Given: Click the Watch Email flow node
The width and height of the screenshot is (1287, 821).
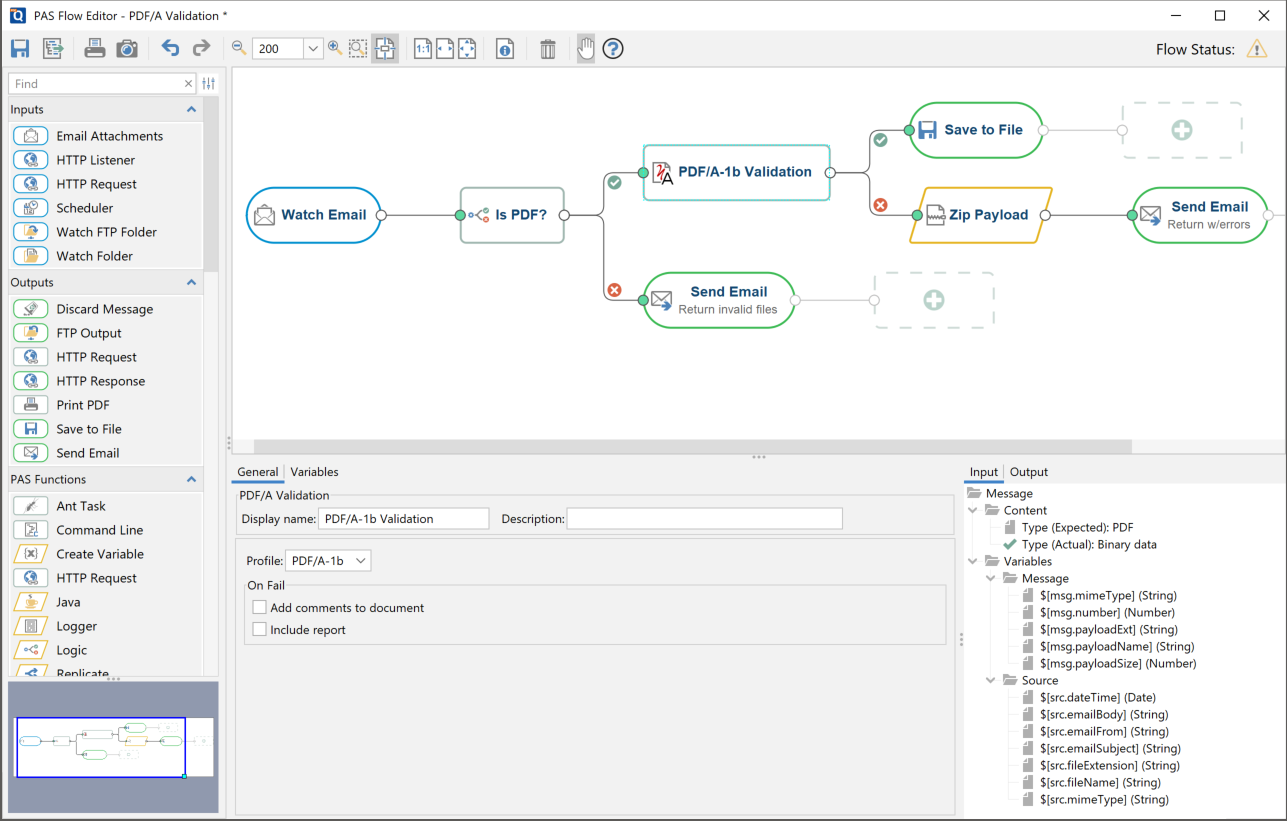Looking at the screenshot, I should click(x=314, y=215).
